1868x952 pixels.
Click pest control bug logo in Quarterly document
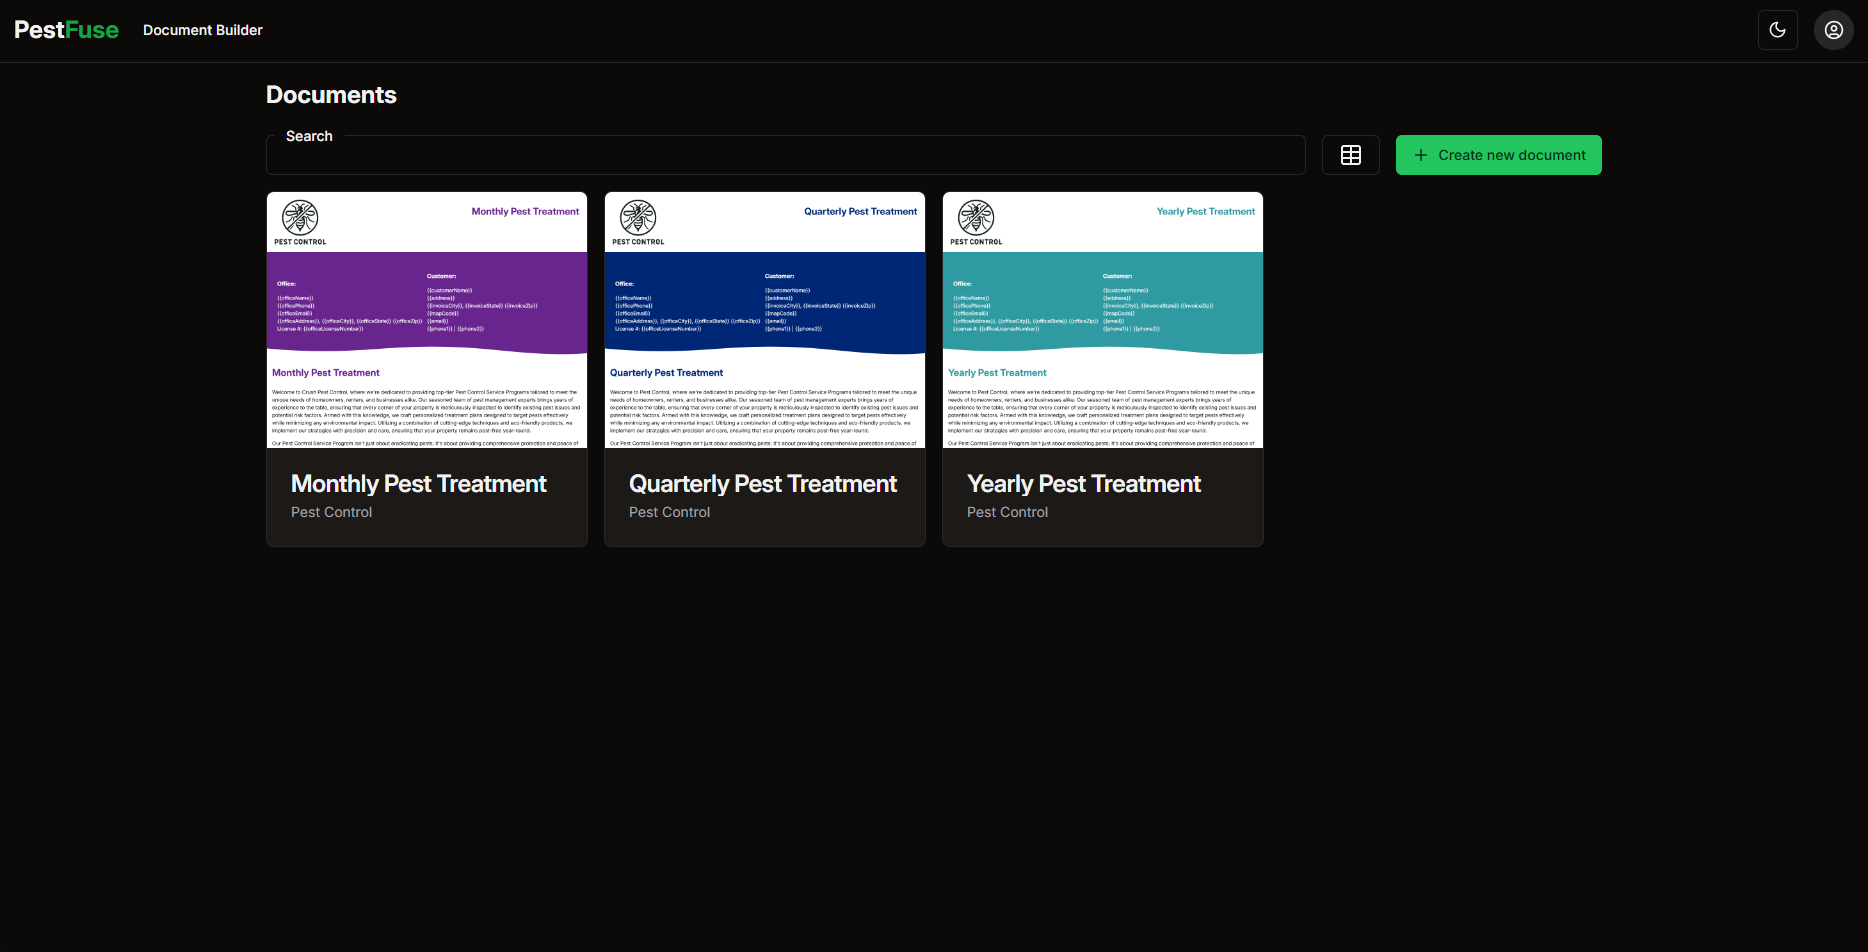tap(638, 218)
